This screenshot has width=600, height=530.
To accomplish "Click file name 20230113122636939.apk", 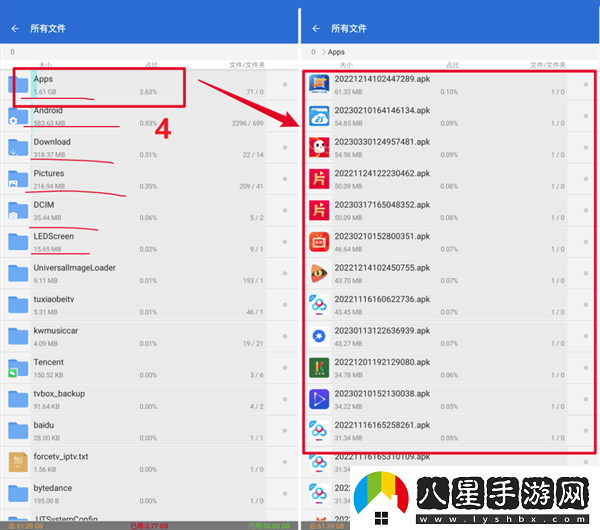I will tap(382, 331).
